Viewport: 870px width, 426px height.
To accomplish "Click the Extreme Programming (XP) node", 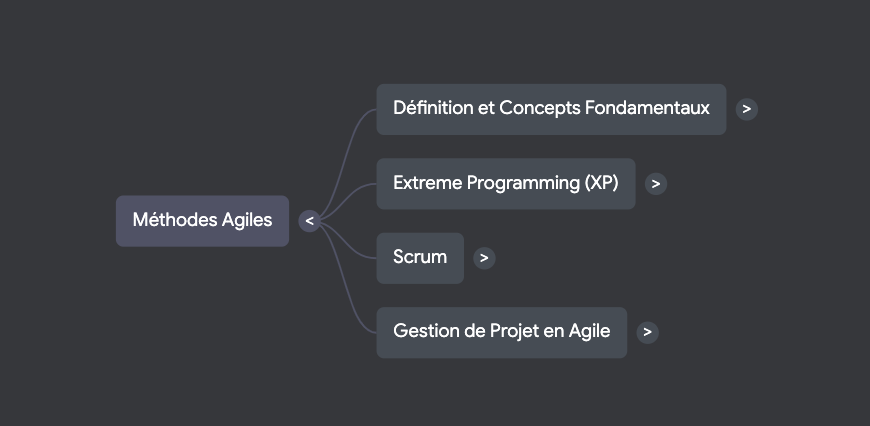I will [x=505, y=184].
